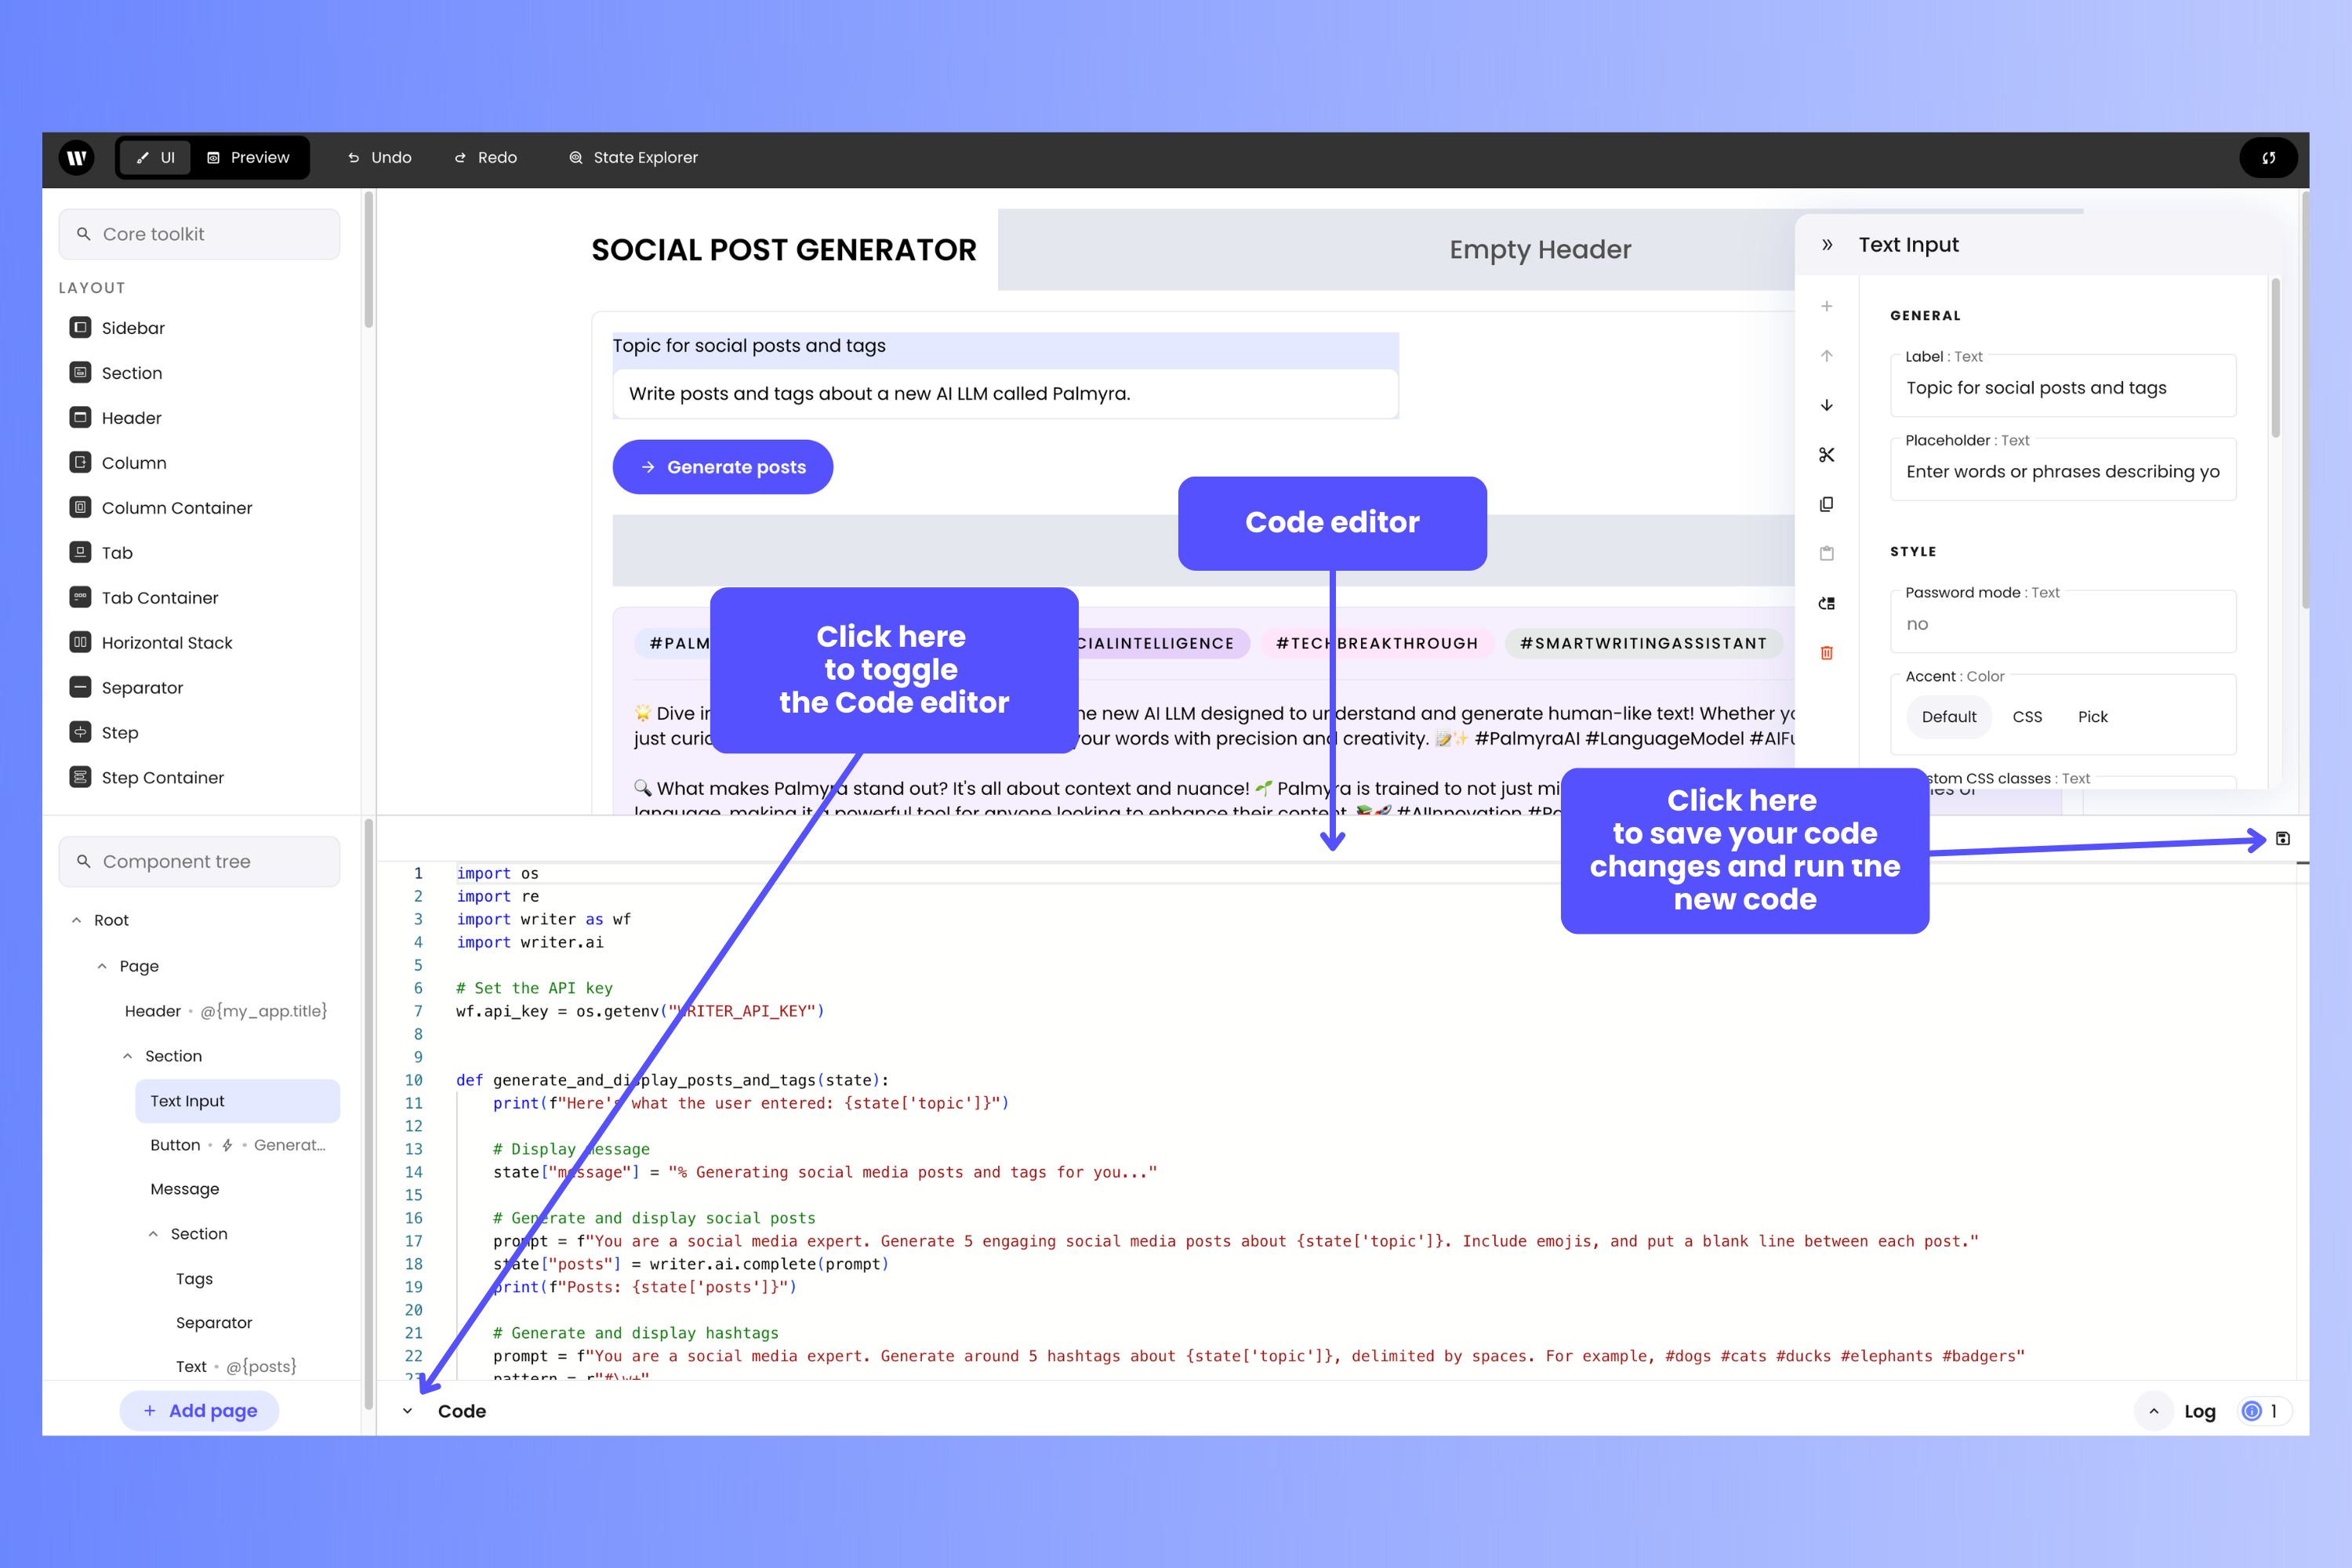This screenshot has height=1568, width=2352.
Task: Select the Section layout component icon
Action: pyautogui.click(x=80, y=372)
